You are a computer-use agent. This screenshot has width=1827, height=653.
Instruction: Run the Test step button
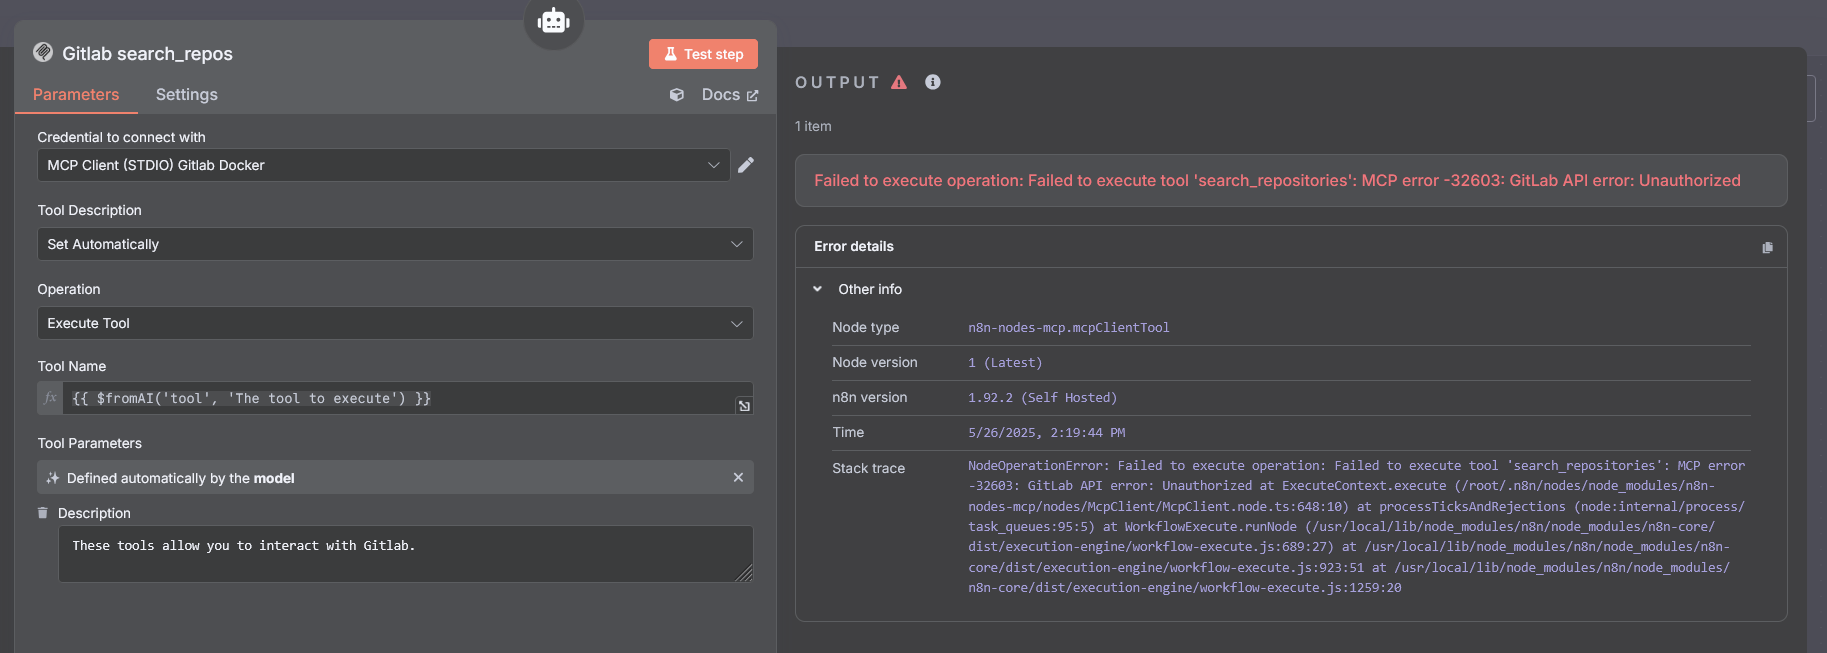pos(703,54)
